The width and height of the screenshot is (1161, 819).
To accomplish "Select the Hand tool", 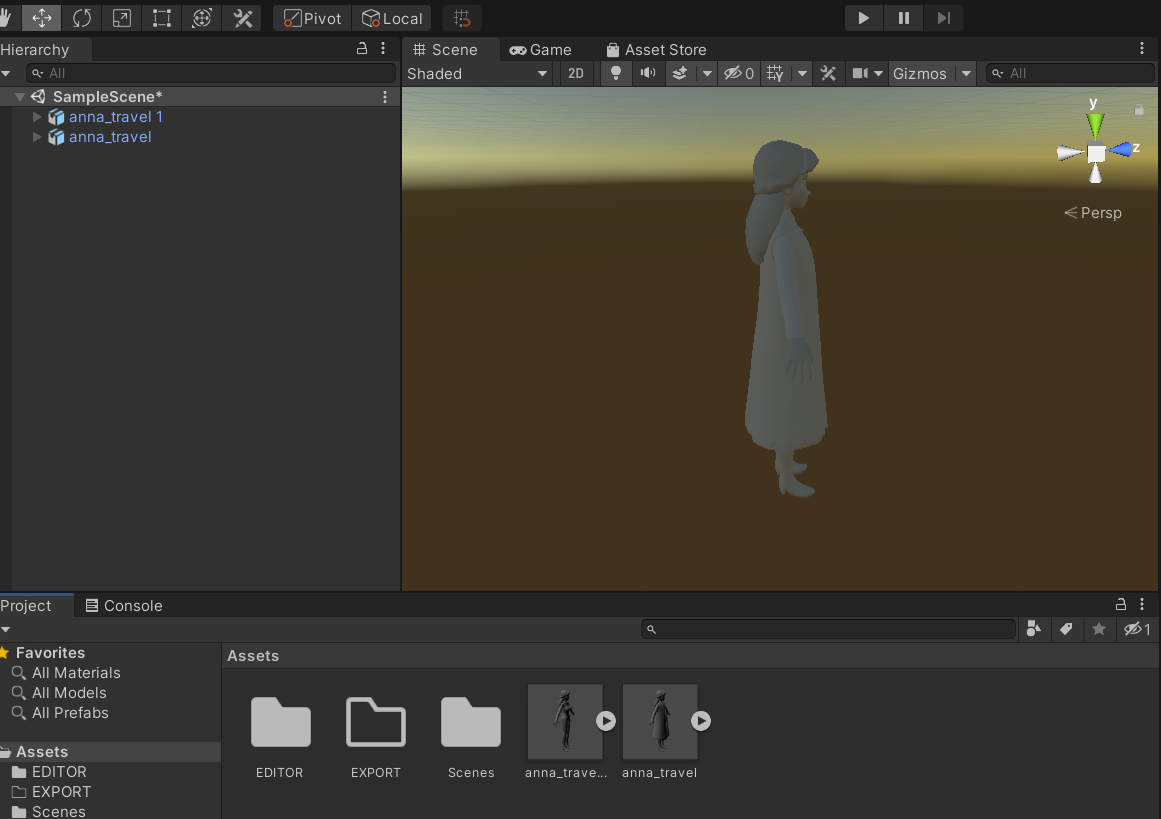I will click(7, 18).
